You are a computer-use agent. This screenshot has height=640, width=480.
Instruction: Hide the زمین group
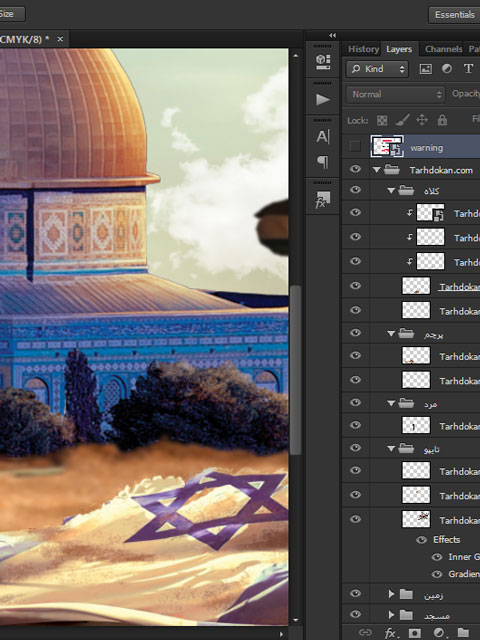[356, 593]
